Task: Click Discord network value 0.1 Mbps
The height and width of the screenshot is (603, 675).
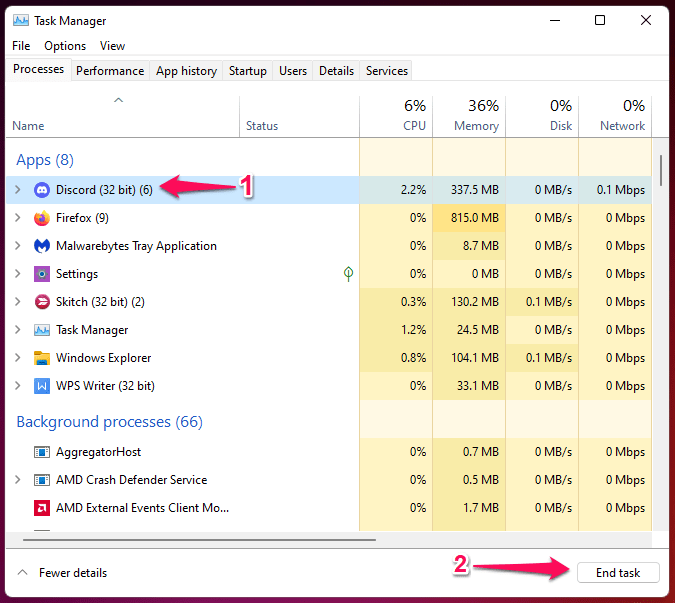Action: [x=621, y=190]
